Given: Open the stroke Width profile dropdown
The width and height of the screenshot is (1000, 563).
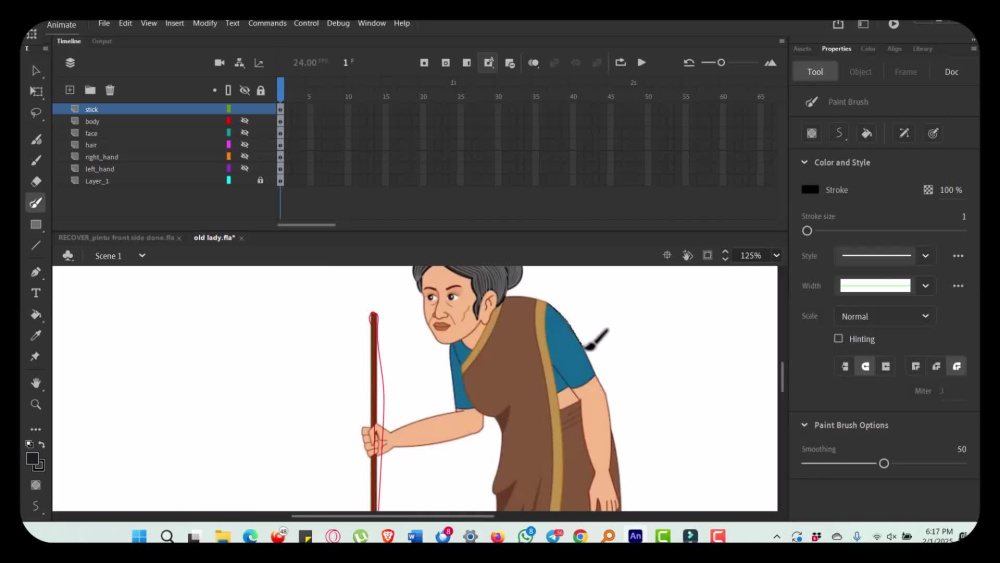Looking at the screenshot, I should [x=925, y=286].
